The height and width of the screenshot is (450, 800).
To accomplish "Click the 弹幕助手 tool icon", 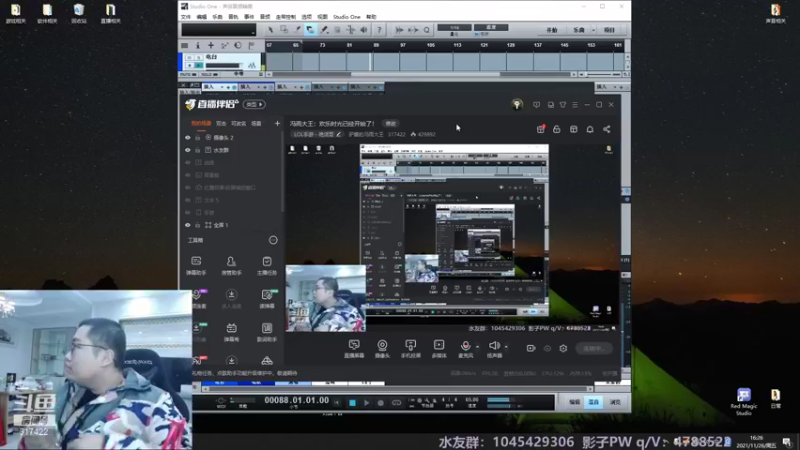I will [x=196, y=266].
